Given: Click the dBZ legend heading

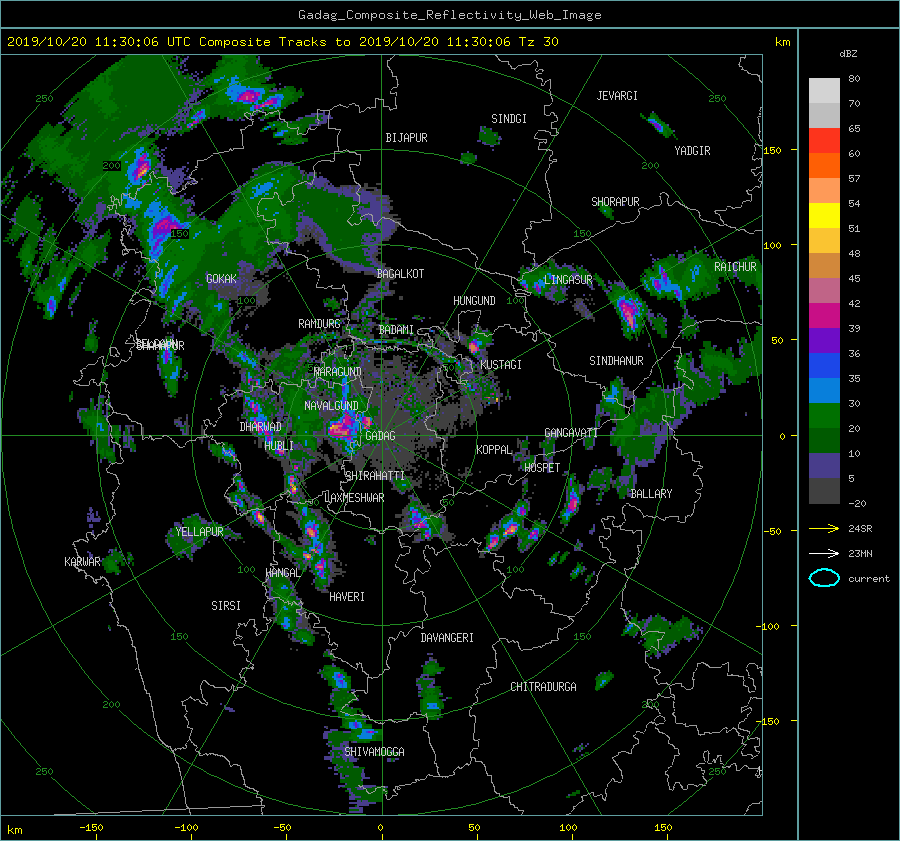Looking at the screenshot, I should click(848, 54).
